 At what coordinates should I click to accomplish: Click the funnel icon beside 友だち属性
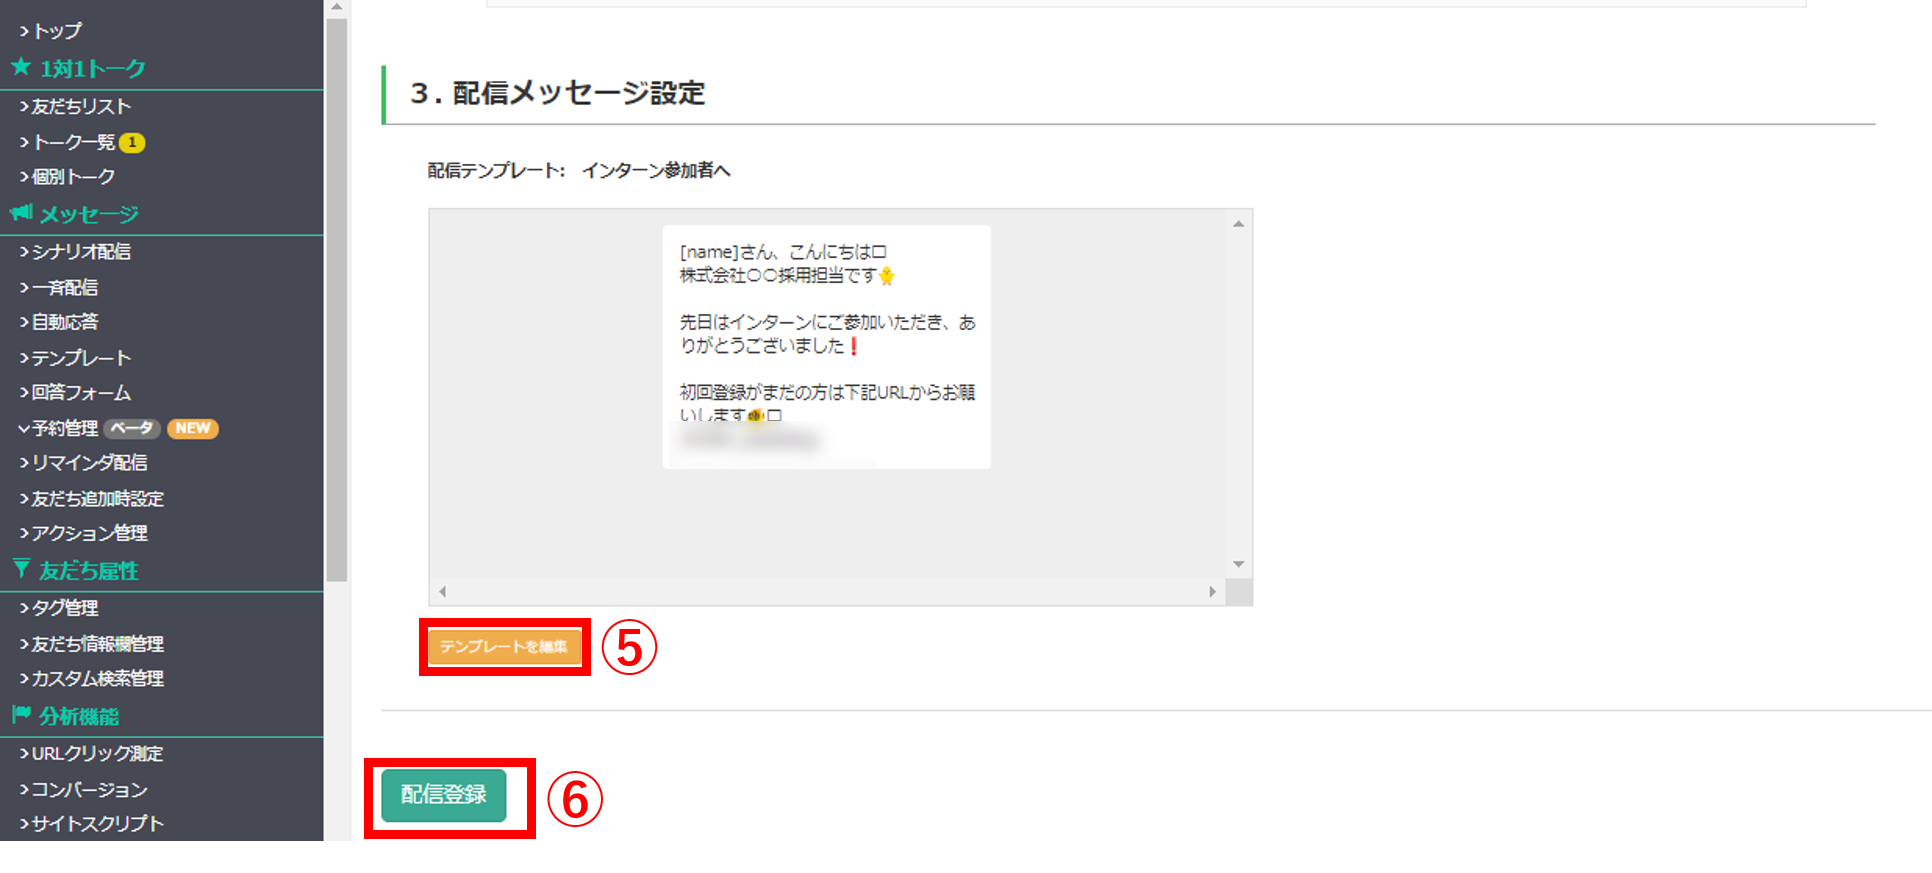(21, 570)
